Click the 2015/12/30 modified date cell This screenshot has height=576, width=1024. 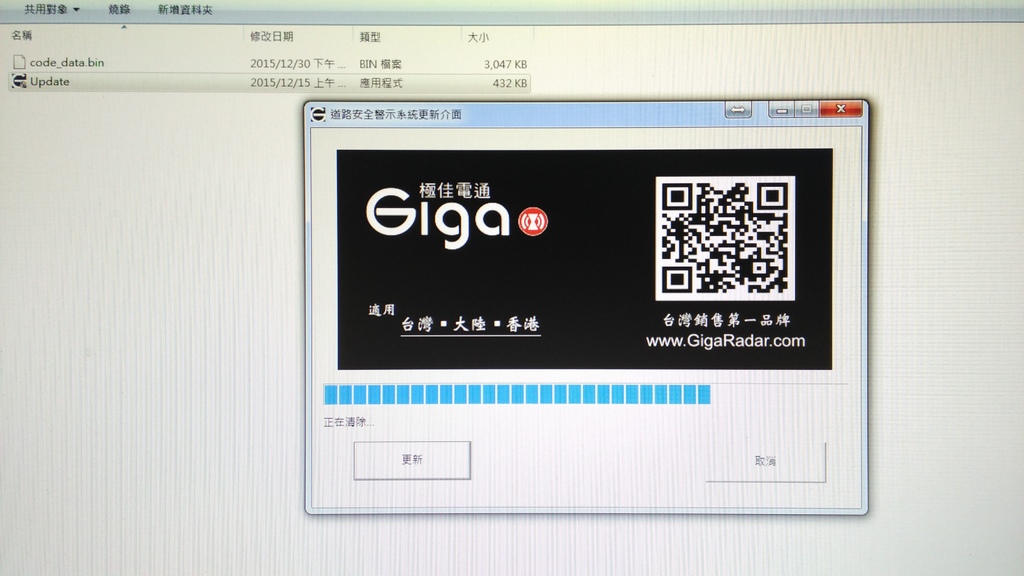pyautogui.click(x=298, y=64)
